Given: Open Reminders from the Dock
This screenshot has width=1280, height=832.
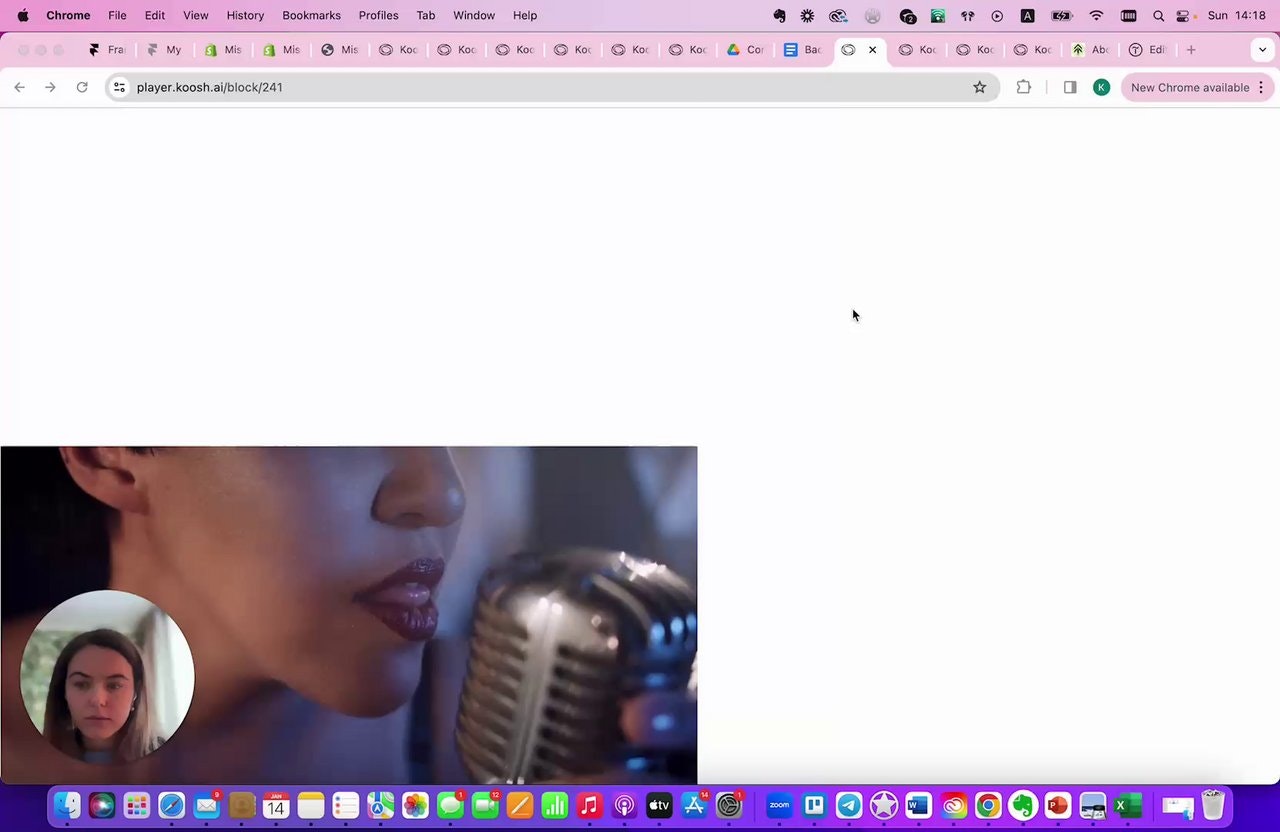Looking at the screenshot, I should [346, 805].
